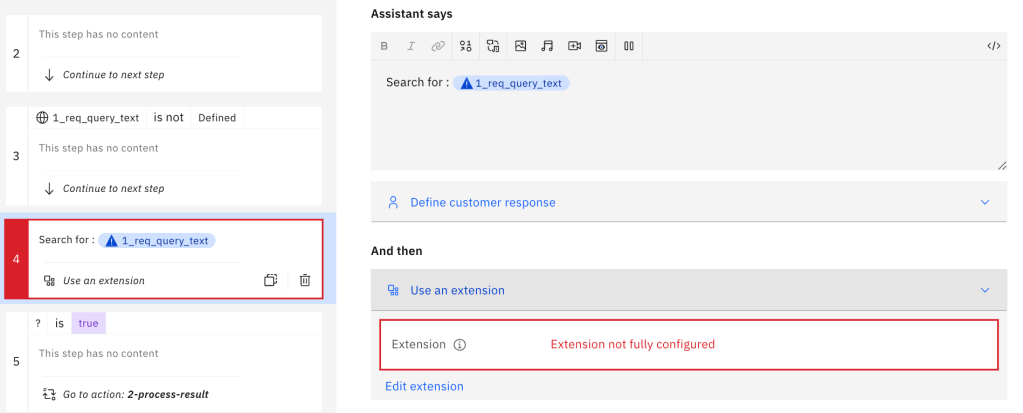
Task: Delete step 4 with the trash icon
Action: coord(305,281)
